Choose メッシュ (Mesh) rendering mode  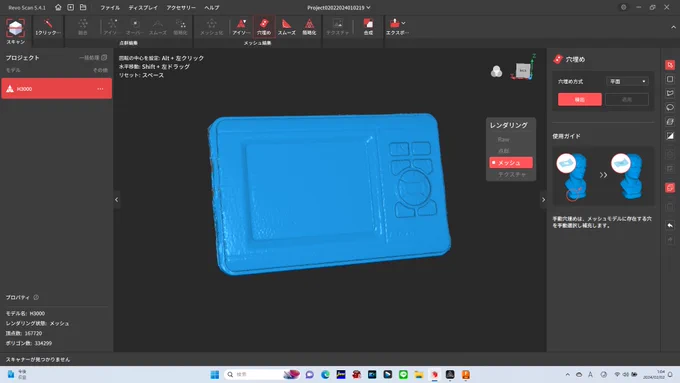pyautogui.click(x=511, y=163)
